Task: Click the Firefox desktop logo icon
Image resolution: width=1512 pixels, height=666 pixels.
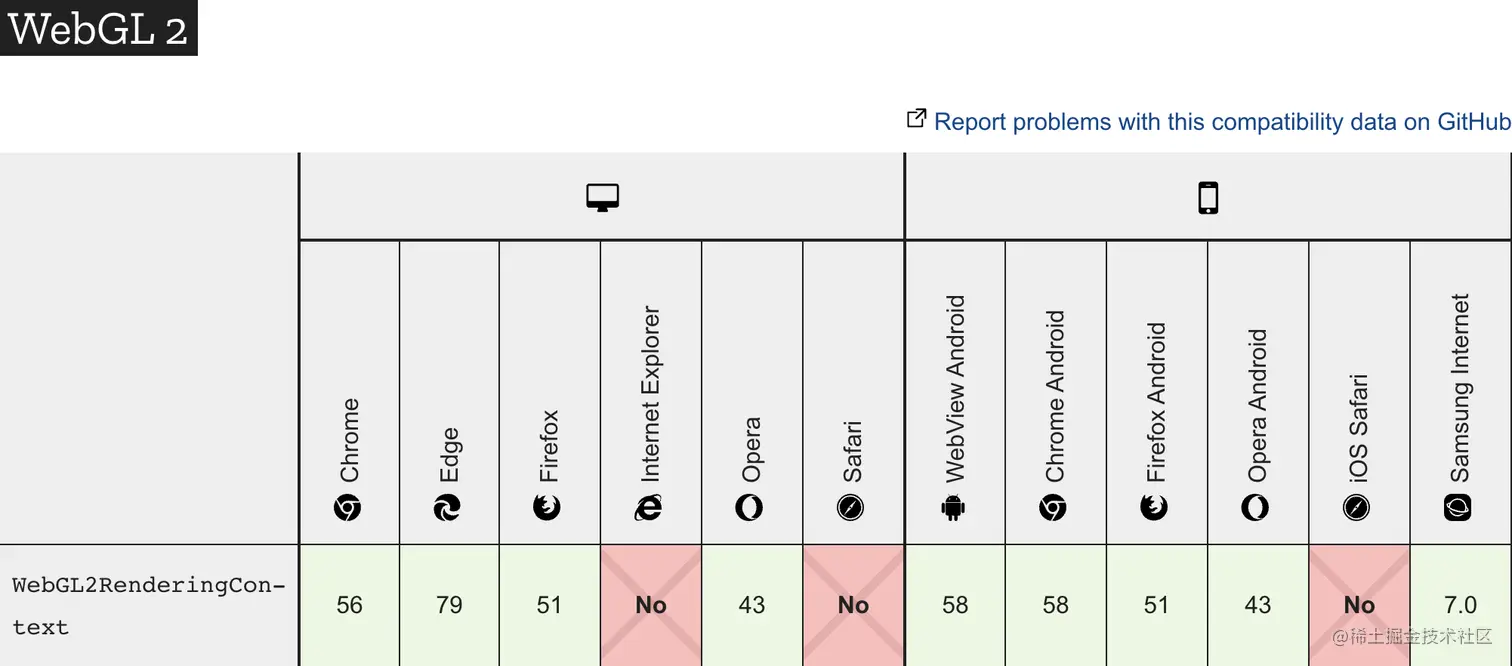Action: [548, 508]
